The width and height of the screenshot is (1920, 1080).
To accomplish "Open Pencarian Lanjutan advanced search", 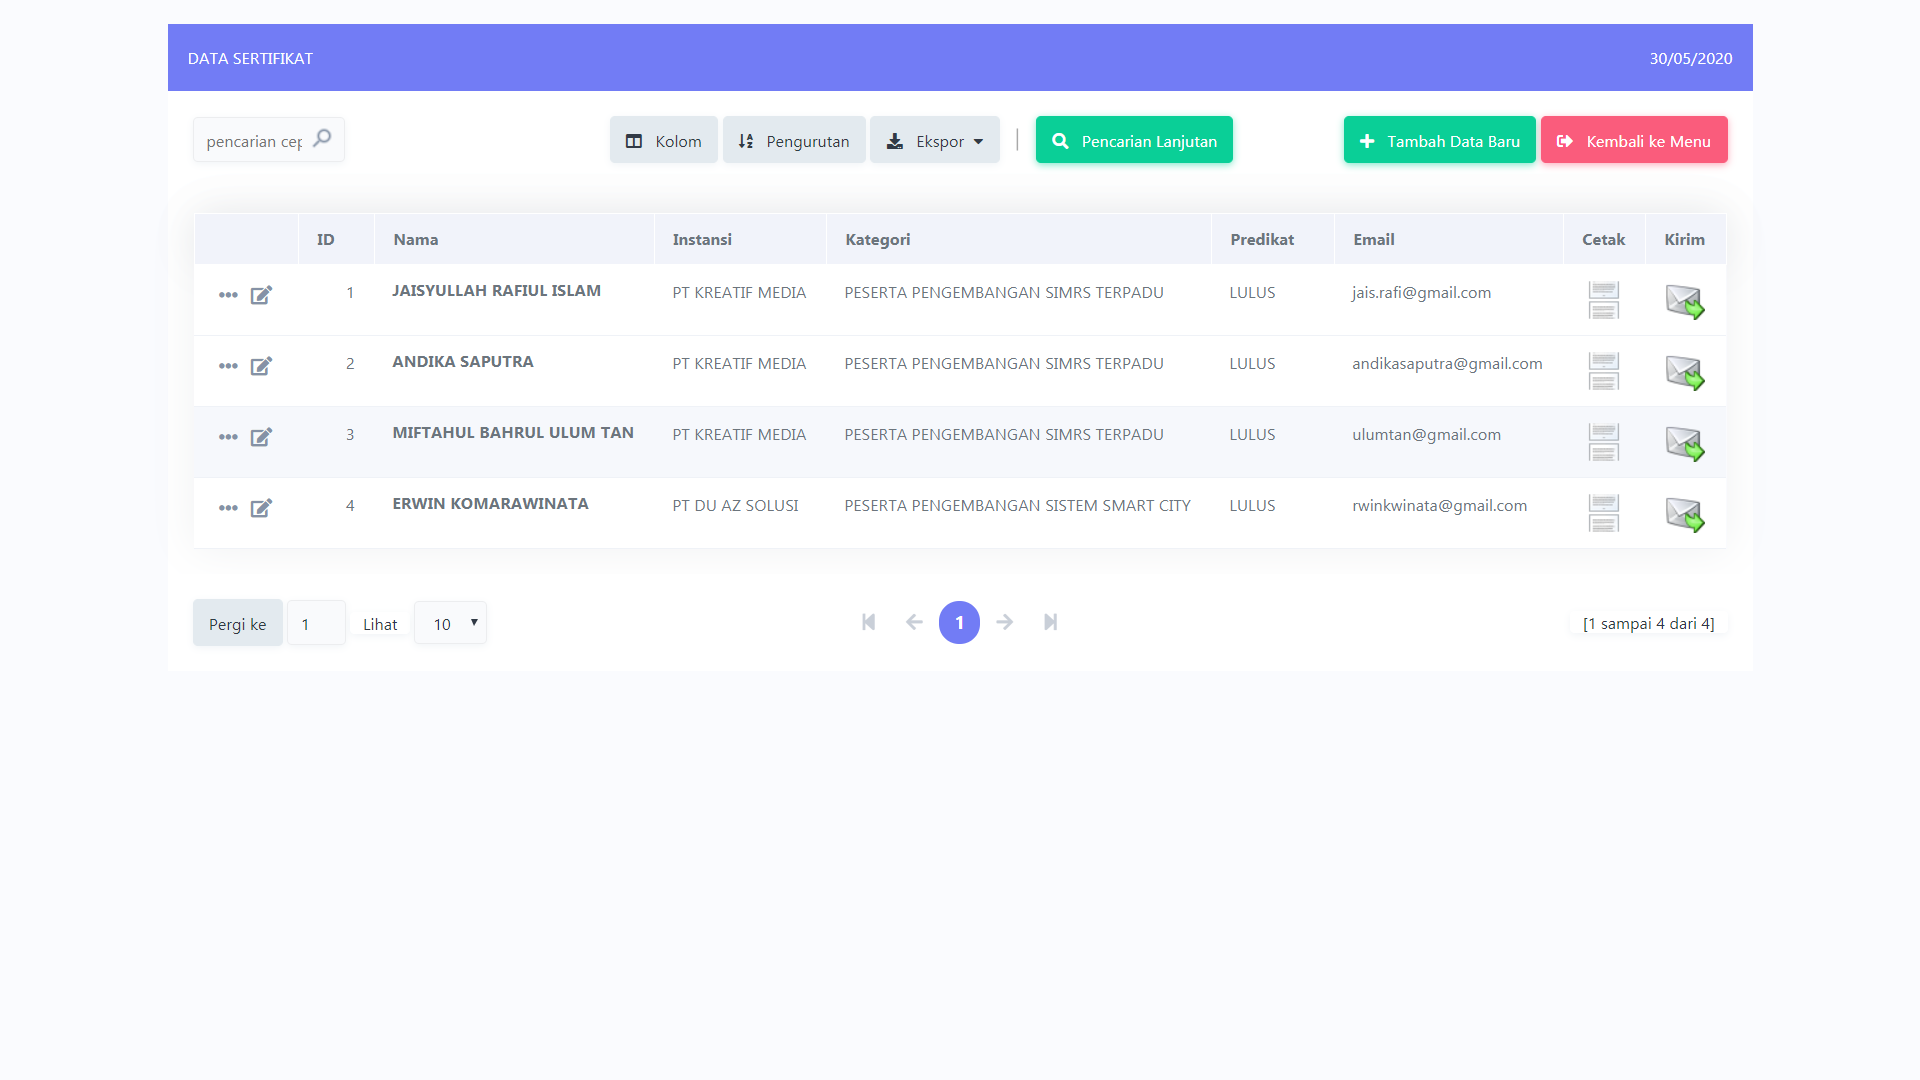I will 1134,141.
